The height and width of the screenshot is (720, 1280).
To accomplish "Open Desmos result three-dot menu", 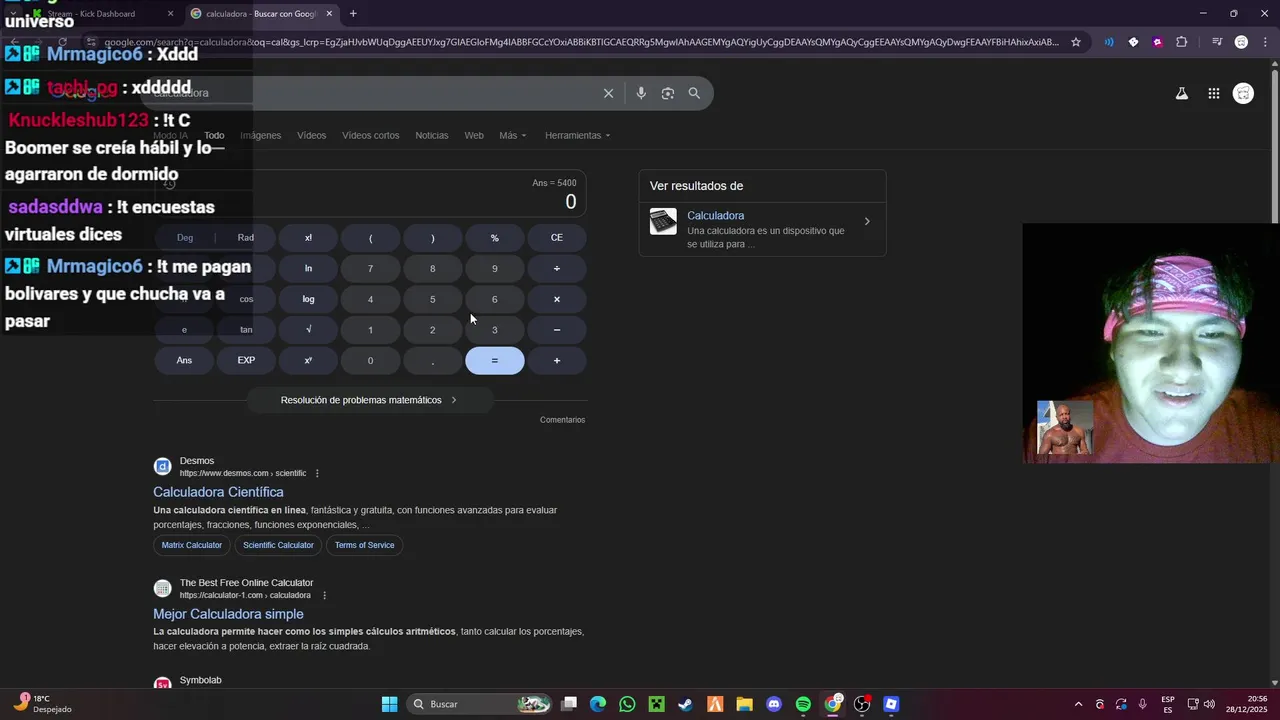I will (317, 473).
